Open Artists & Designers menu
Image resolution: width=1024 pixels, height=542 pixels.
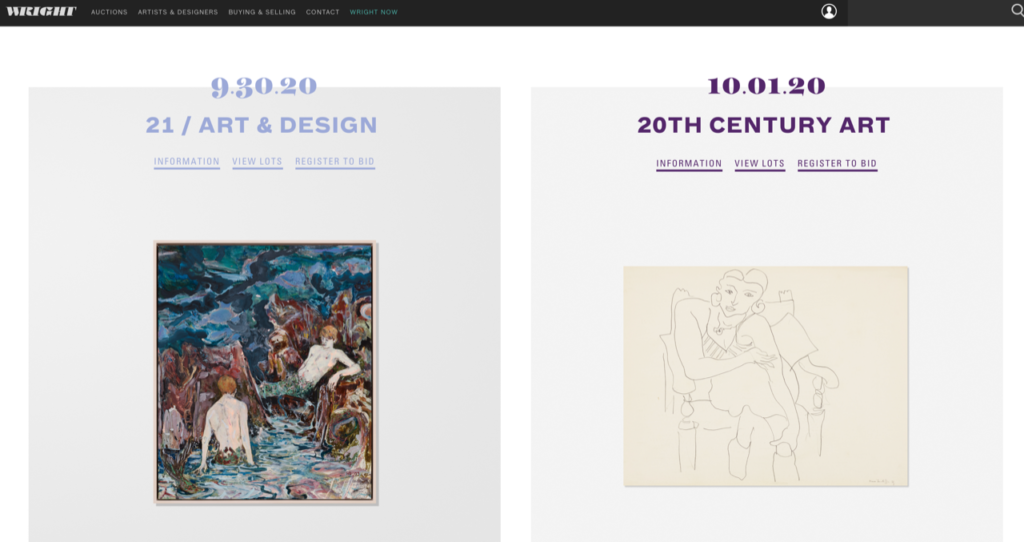[x=178, y=12]
